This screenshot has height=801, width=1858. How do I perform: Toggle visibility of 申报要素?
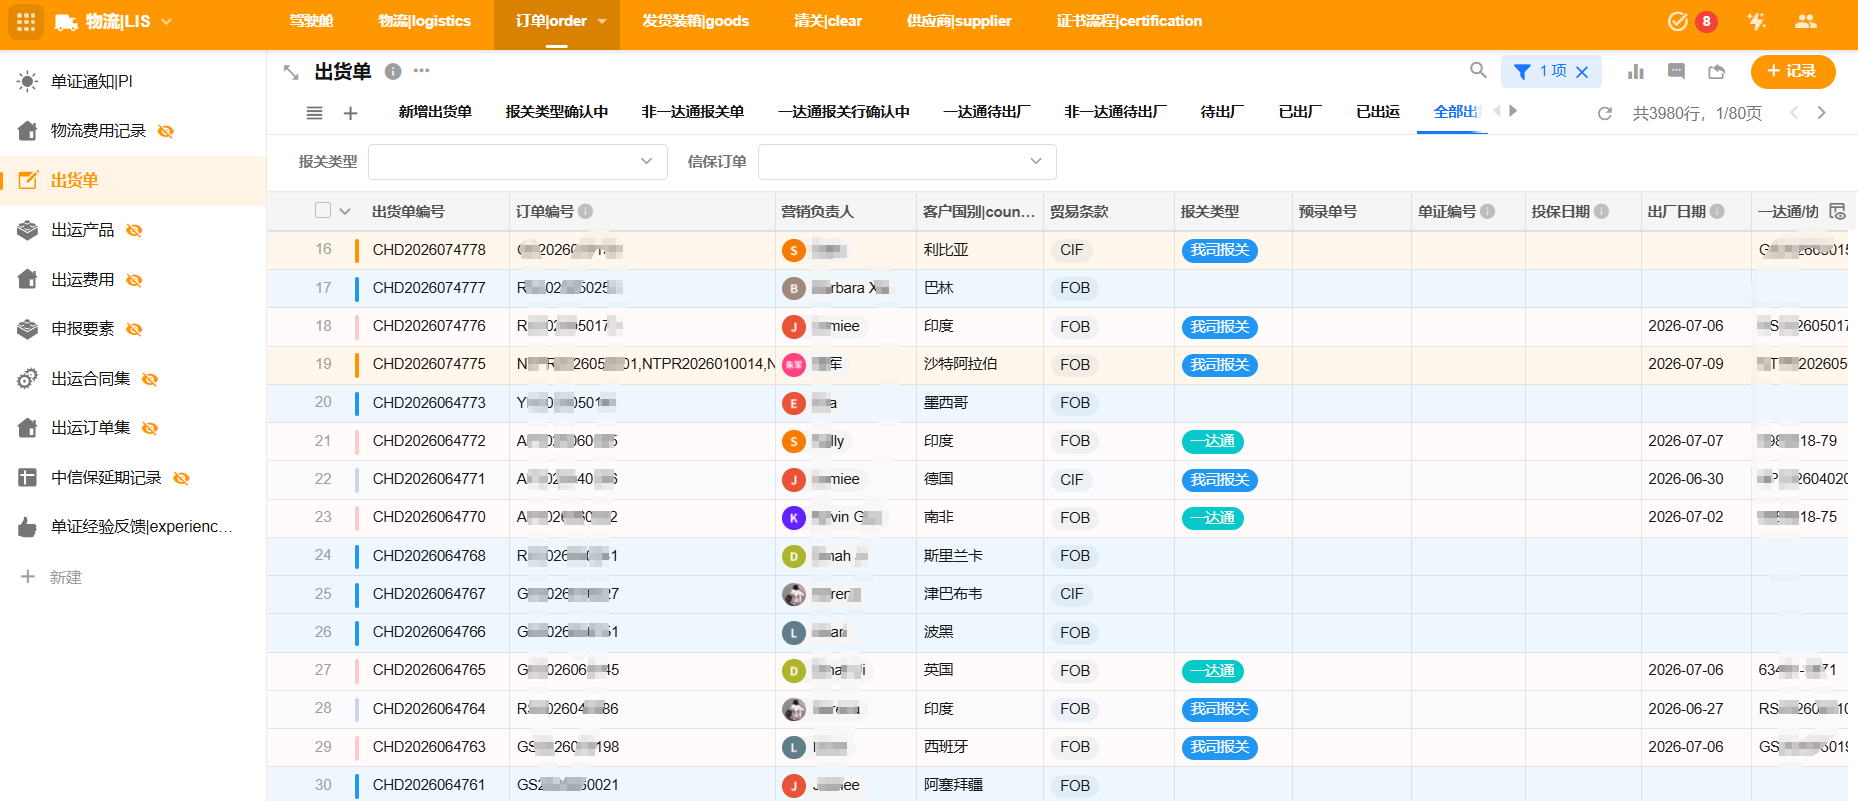coord(134,329)
